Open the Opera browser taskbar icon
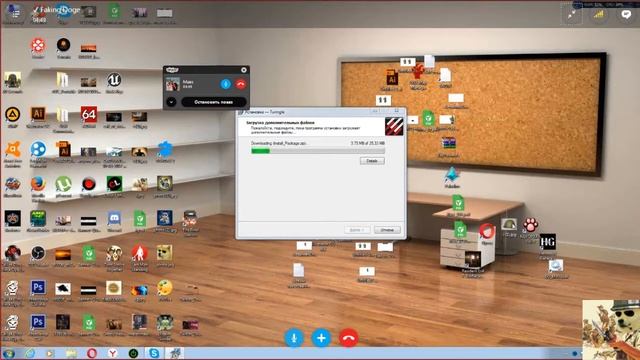 [x=92, y=353]
